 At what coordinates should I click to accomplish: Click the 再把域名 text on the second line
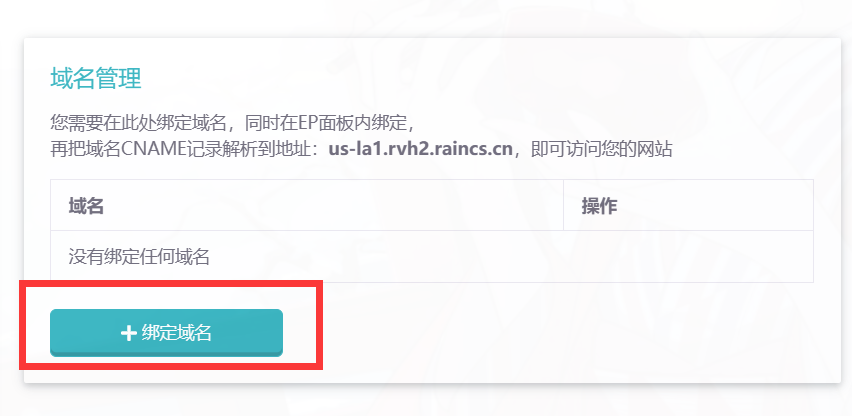85,149
